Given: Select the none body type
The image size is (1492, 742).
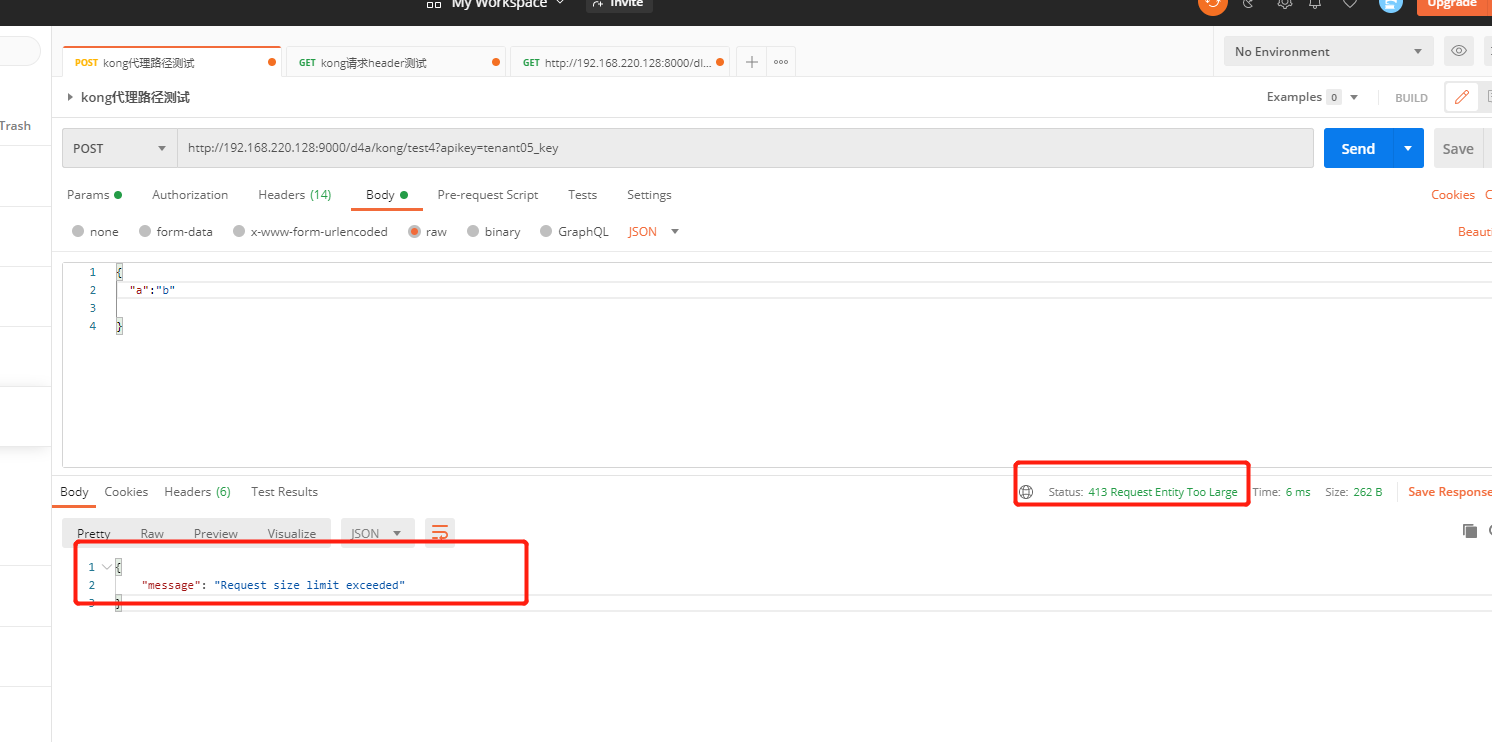Looking at the screenshot, I should [x=95, y=231].
